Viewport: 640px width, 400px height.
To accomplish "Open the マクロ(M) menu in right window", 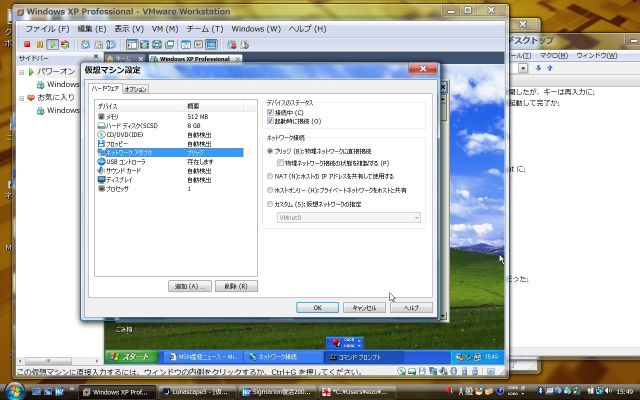I will click(553, 55).
